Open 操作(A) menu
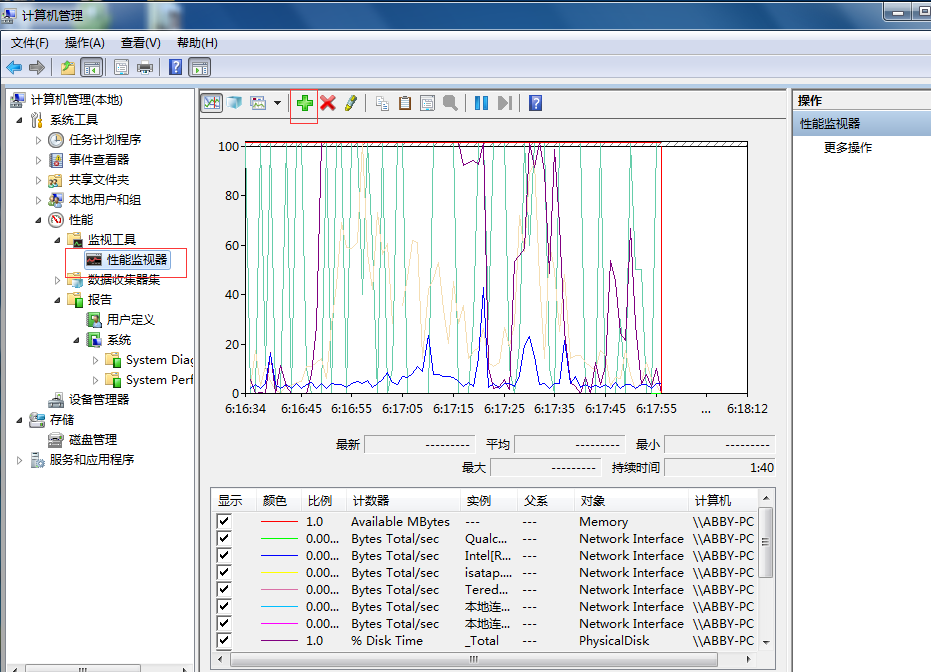 84,43
